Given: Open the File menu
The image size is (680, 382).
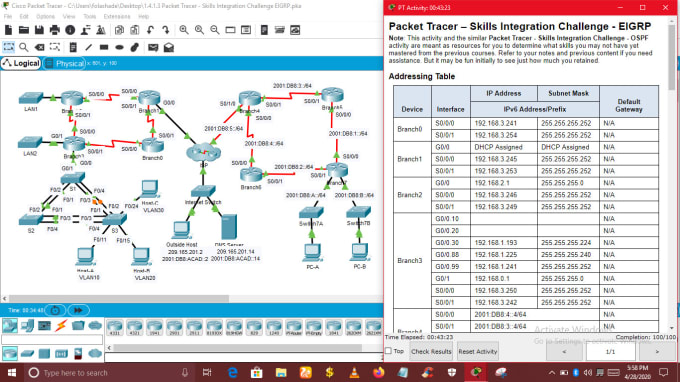Looking at the screenshot, I should click(8, 16).
